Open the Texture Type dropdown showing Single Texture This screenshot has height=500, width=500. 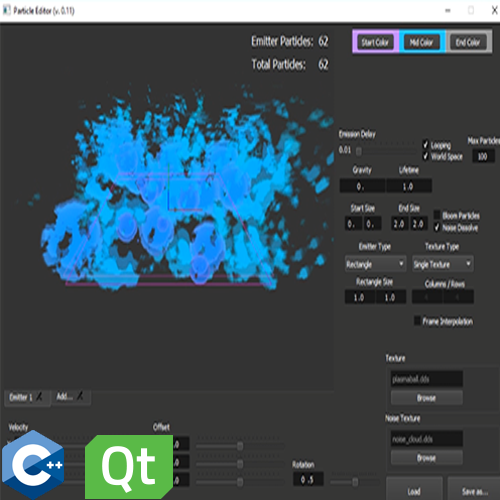click(443, 264)
